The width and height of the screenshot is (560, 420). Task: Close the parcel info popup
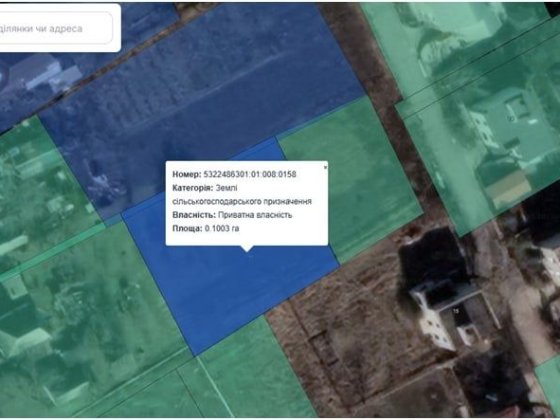tap(325, 167)
